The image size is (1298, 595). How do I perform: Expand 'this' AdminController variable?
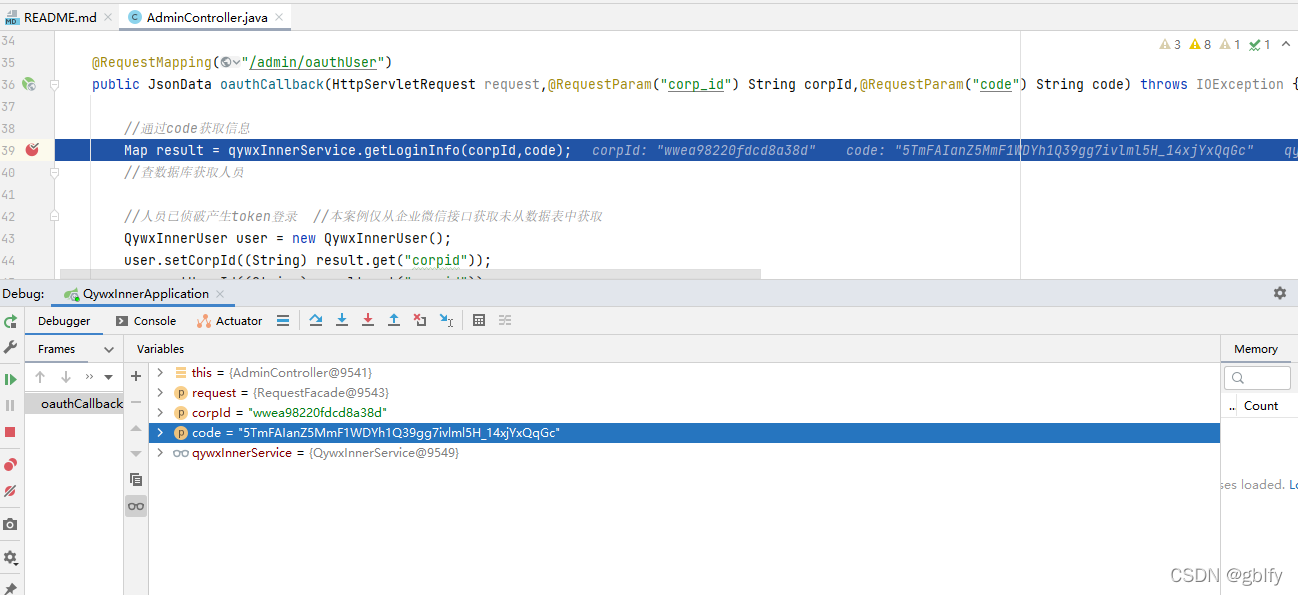coord(160,372)
